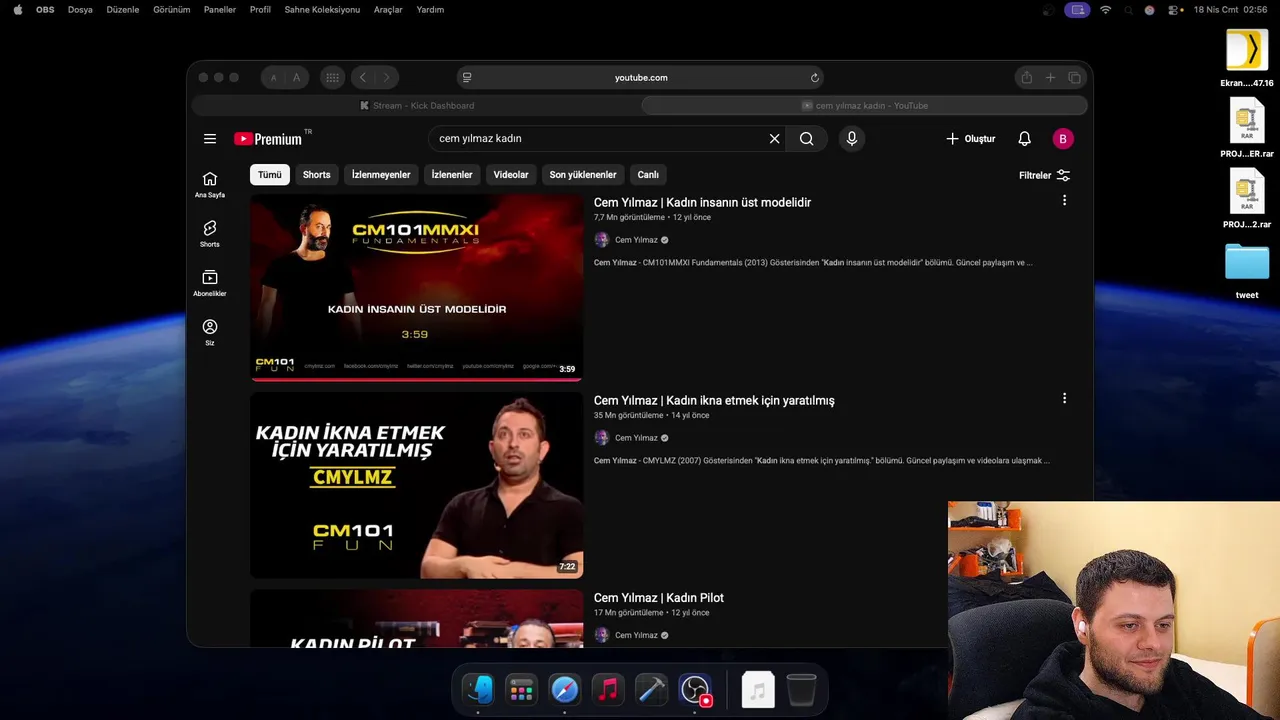This screenshot has height=720, width=1280.
Task: Open OBS from the Dock
Action: 695,690
